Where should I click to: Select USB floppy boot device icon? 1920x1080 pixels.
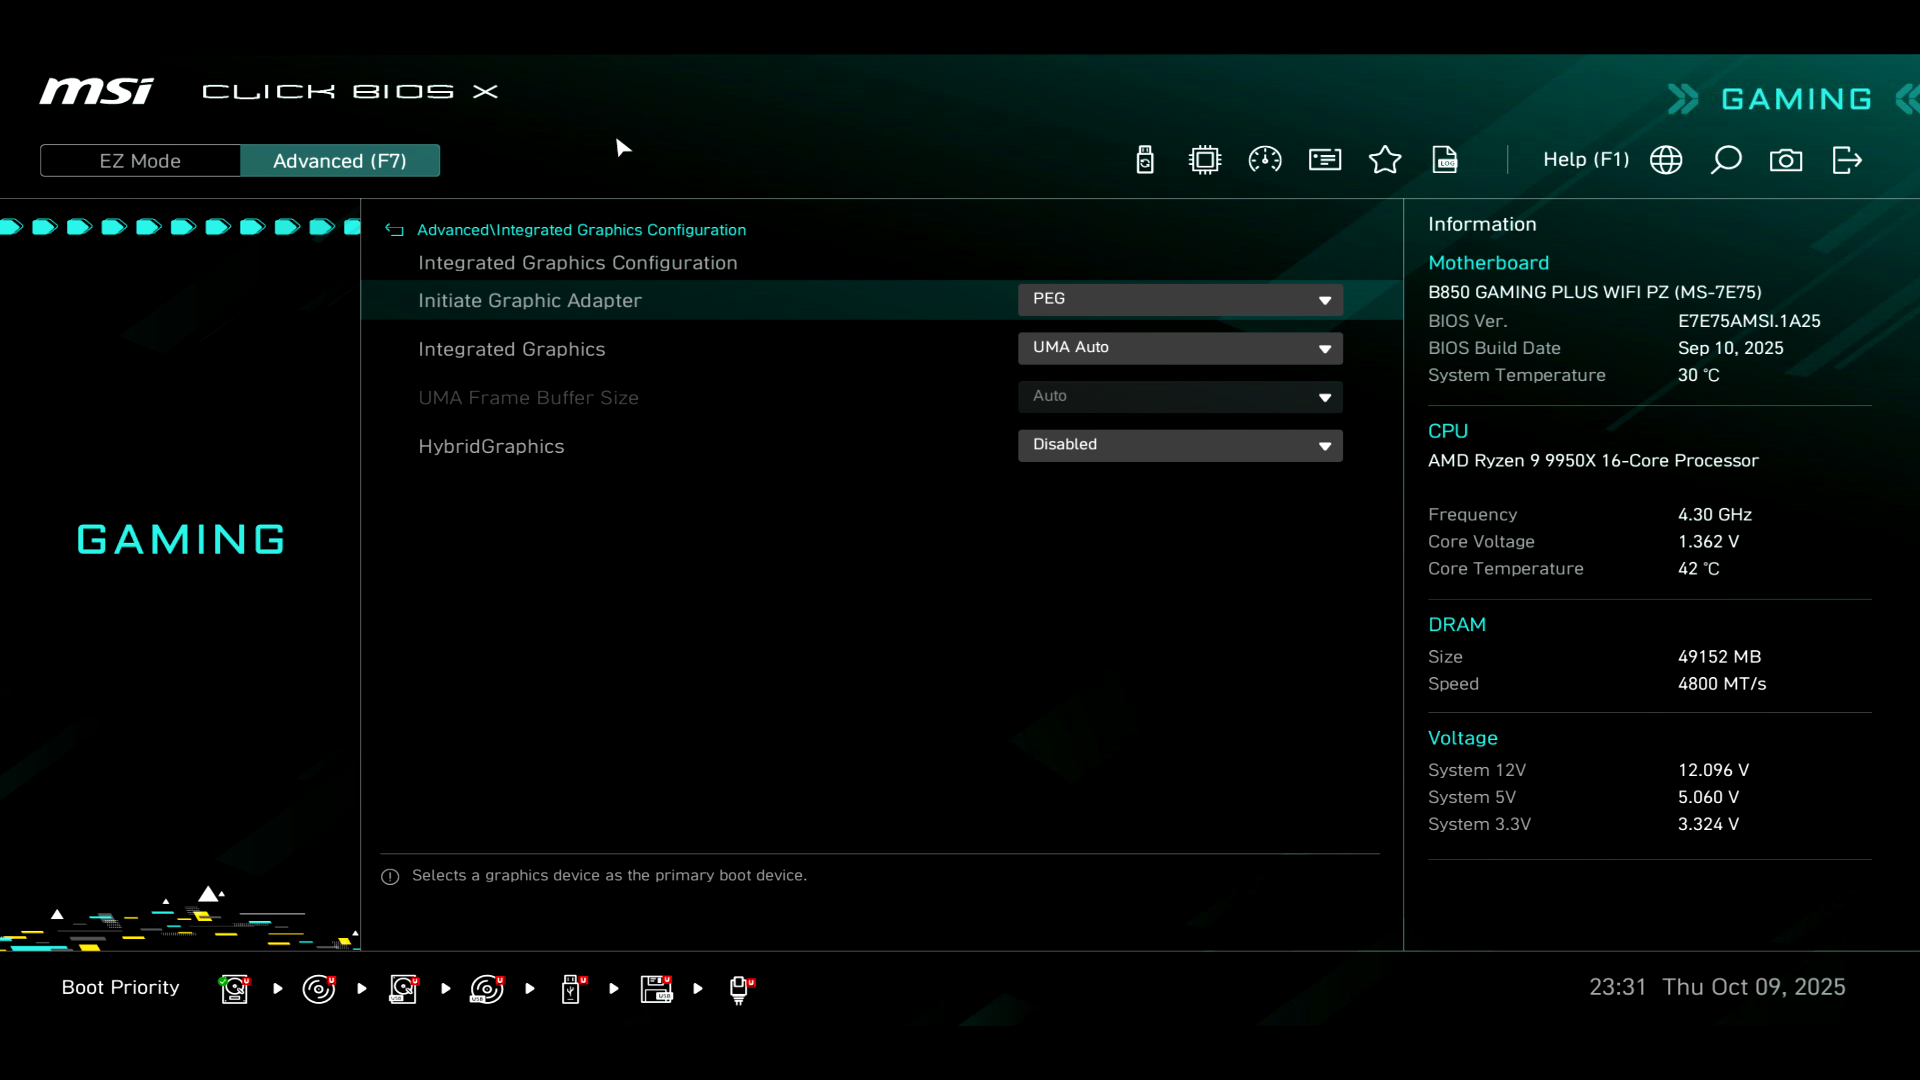[656, 989]
